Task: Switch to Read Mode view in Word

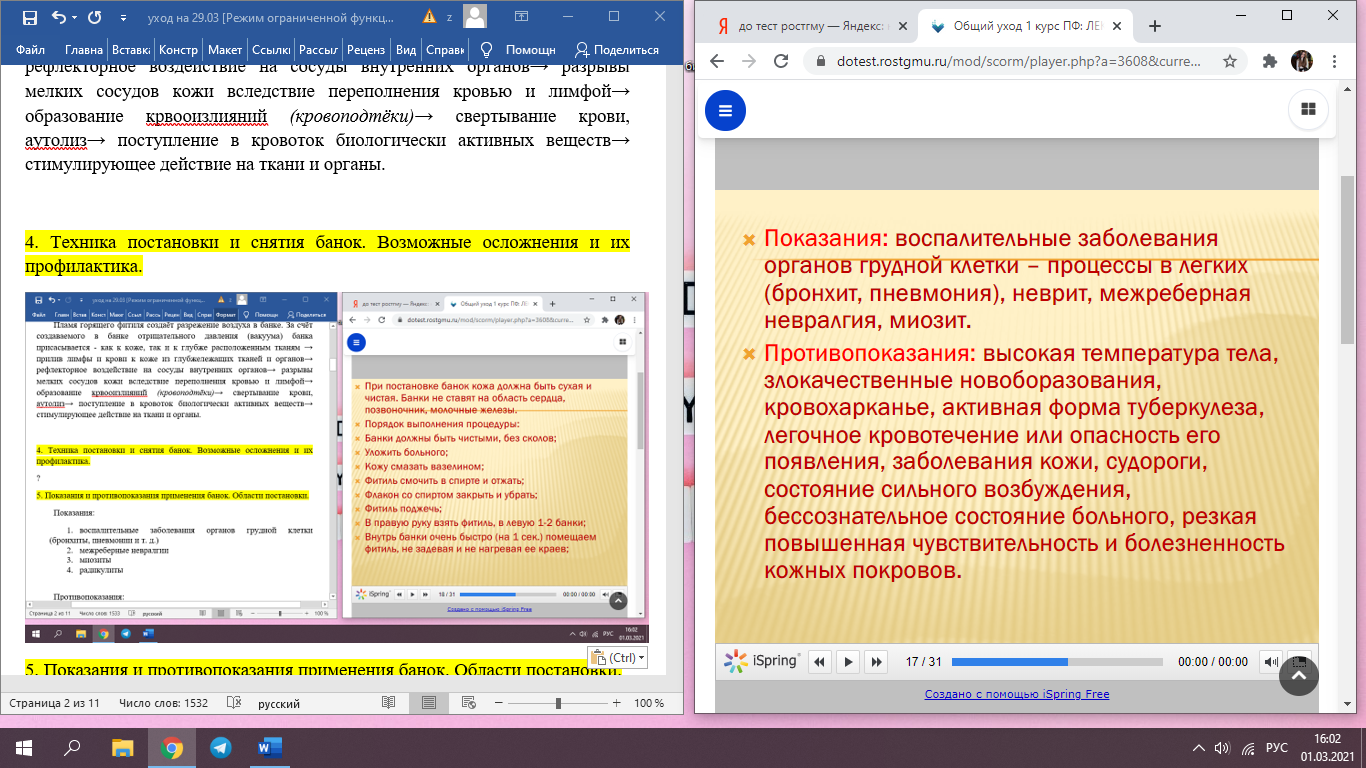Action: coord(388,703)
